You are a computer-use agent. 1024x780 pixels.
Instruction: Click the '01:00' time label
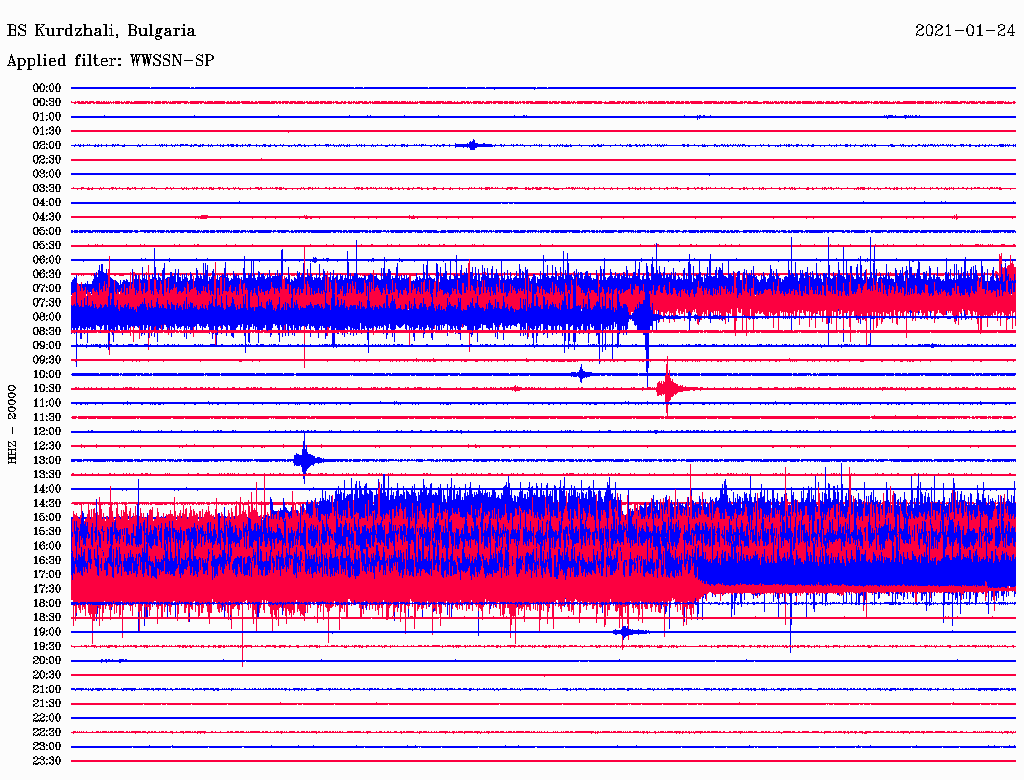pos(47,117)
